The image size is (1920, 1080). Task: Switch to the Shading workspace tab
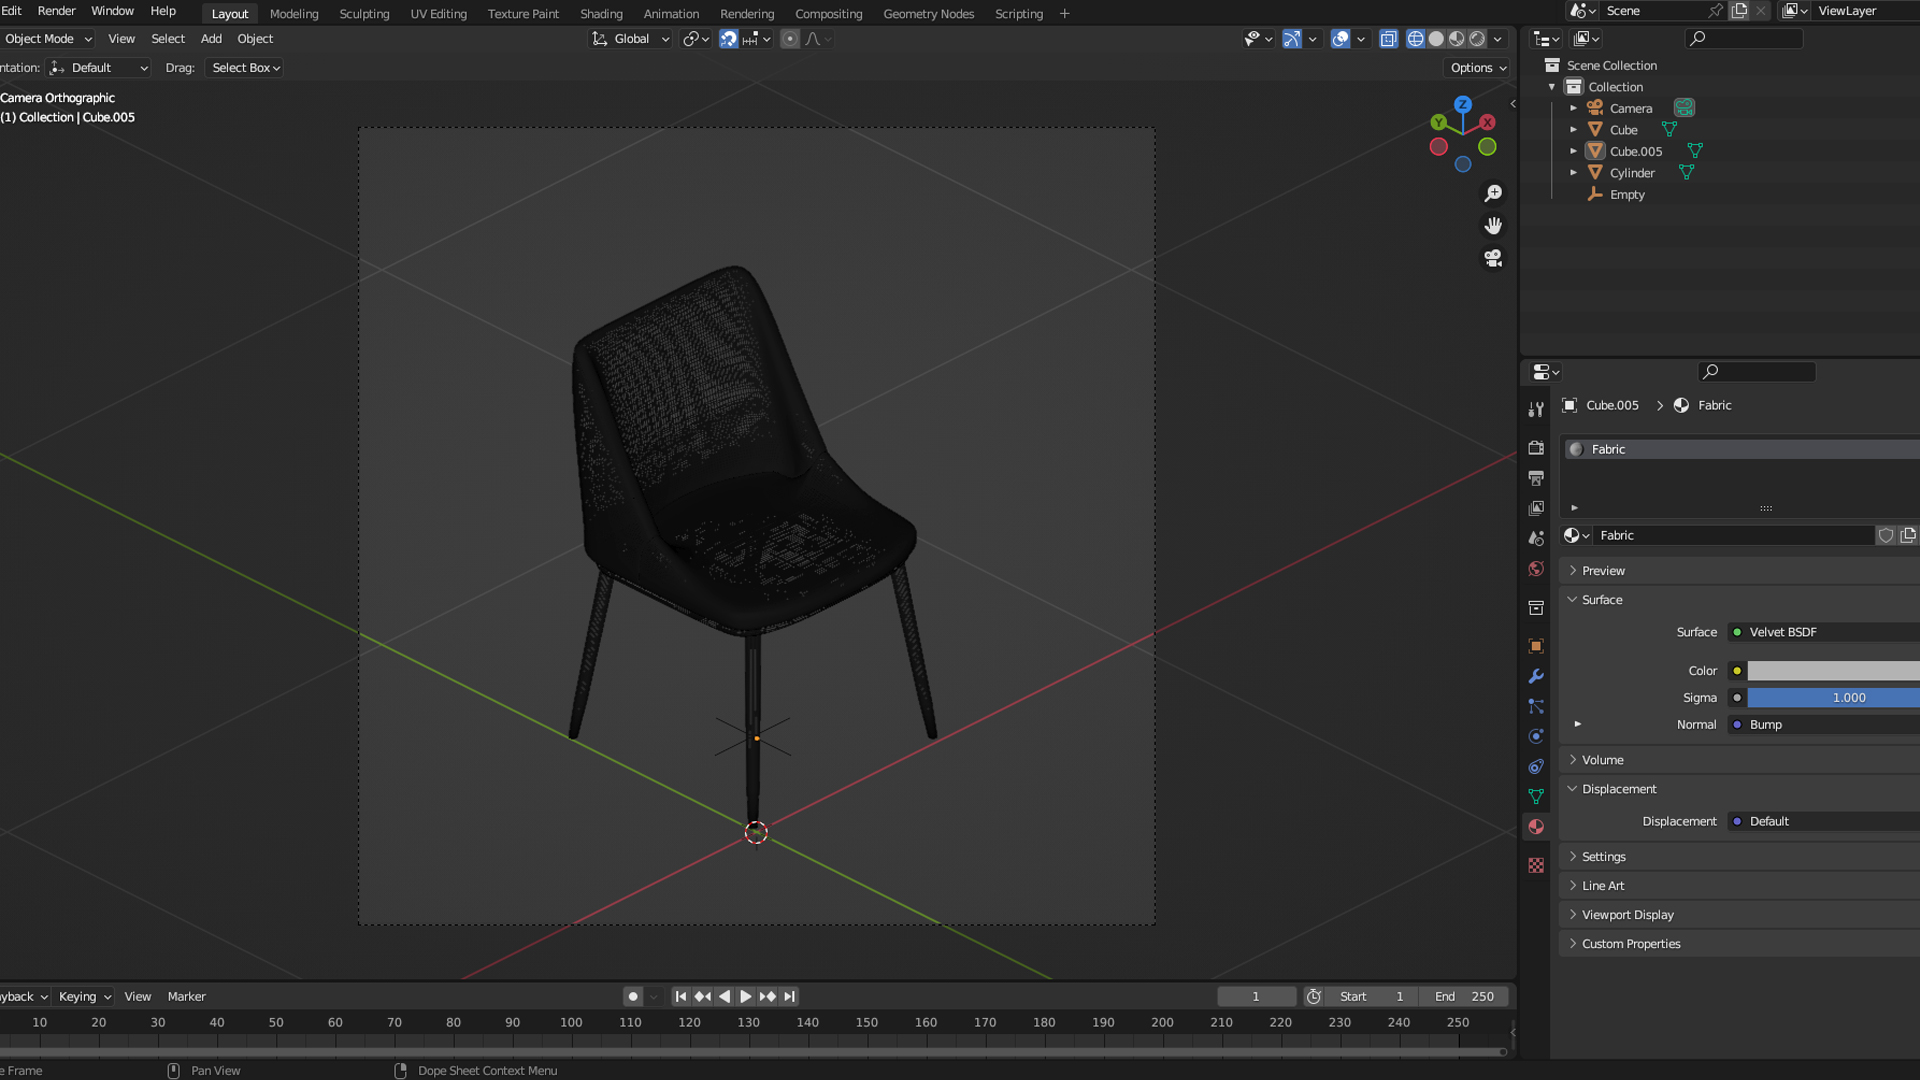tap(601, 14)
